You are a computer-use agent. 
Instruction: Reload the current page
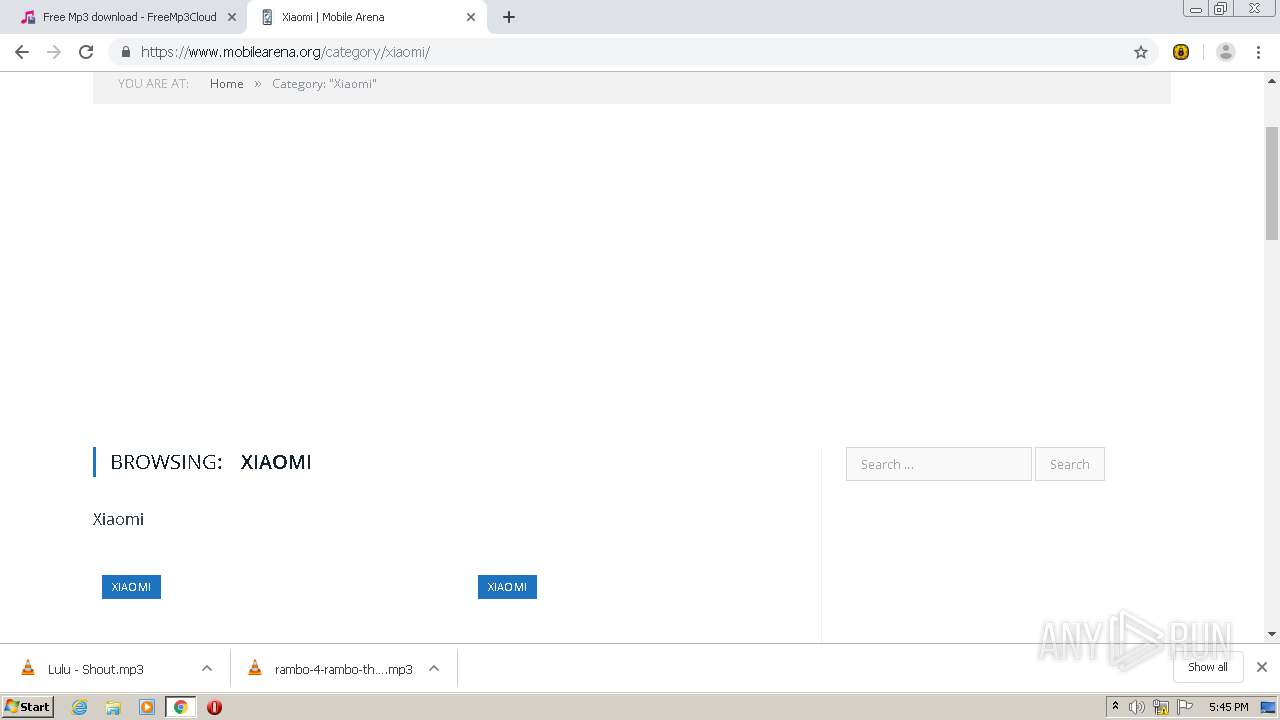[x=86, y=52]
